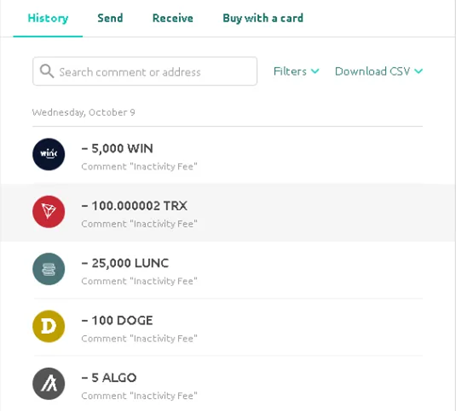Click the chevron next to Download CSV
456x411 pixels.
(419, 71)
